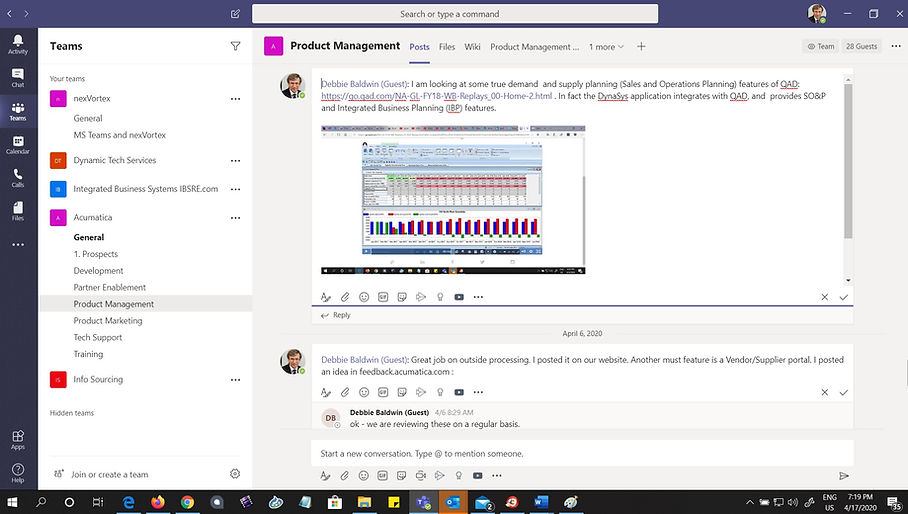Select the Product Marketing channel
This screenshot has height=514, width=908.
tap(108, 321)
